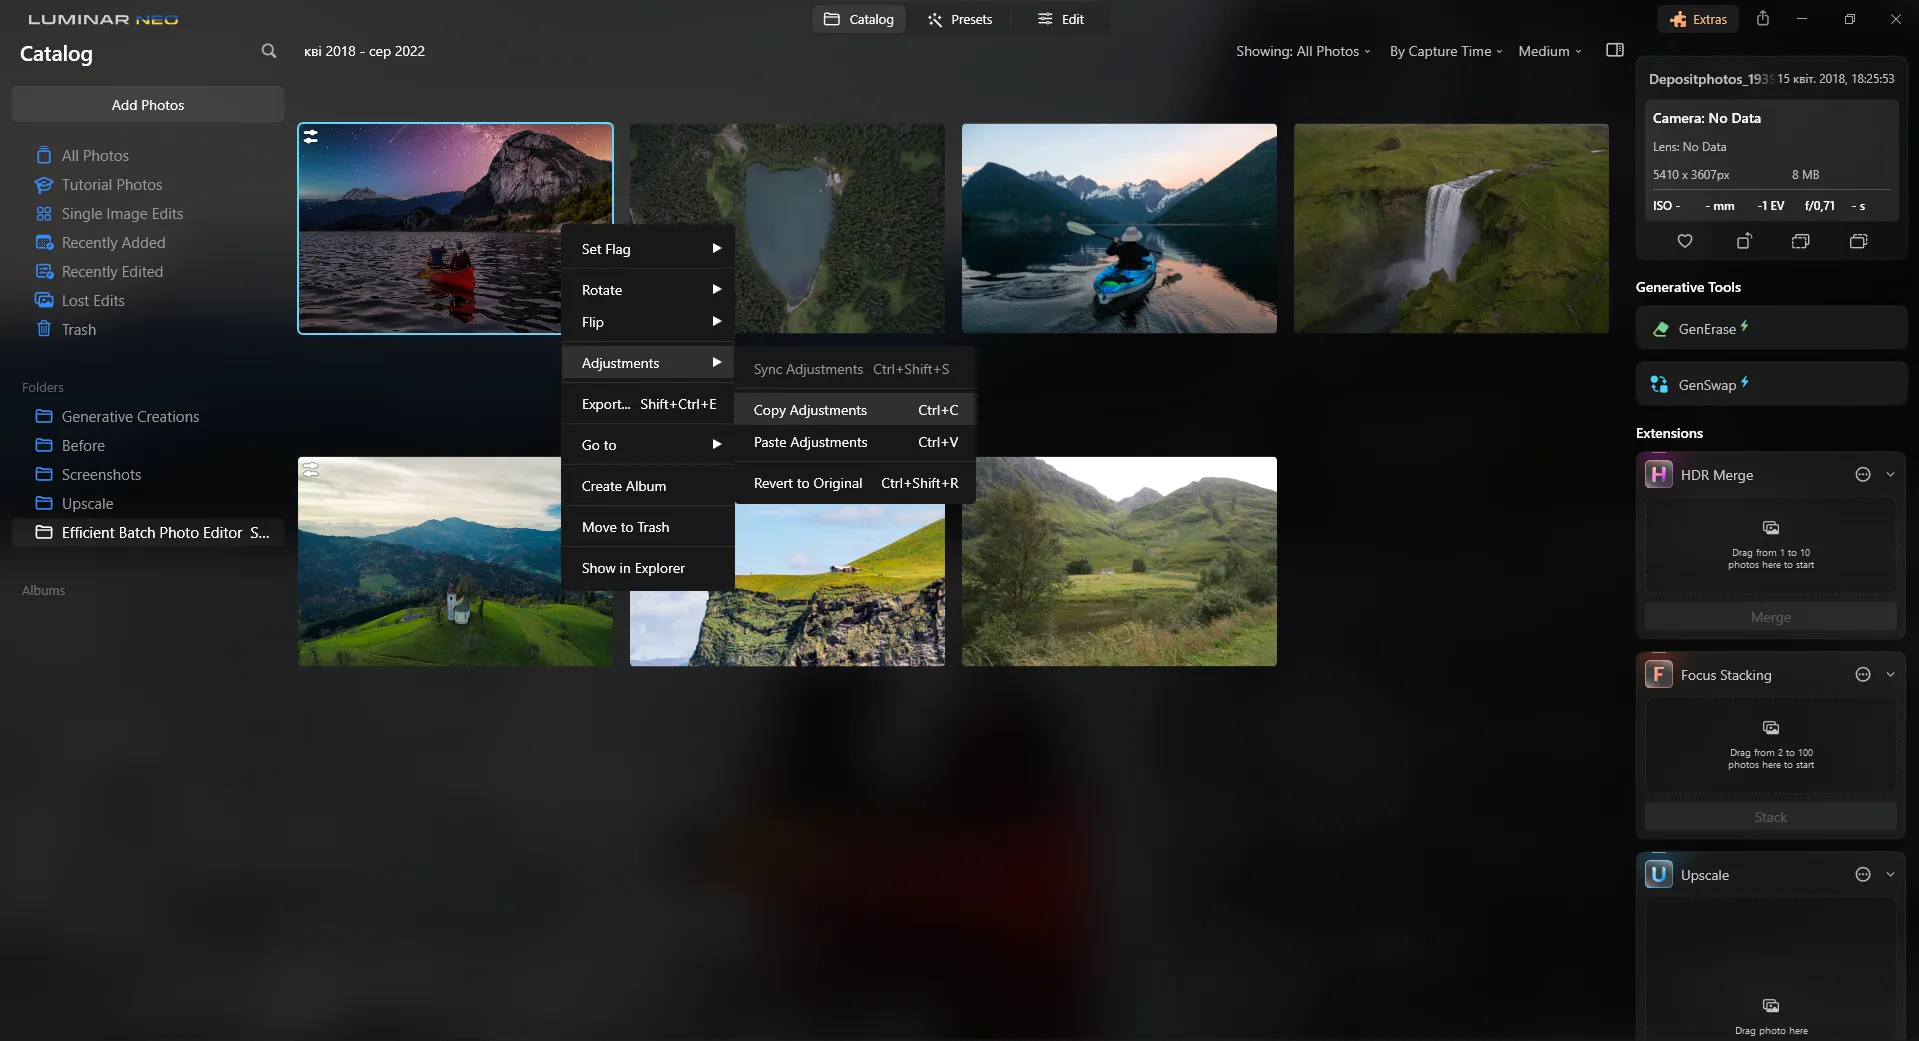Image resolution: width=1919 pixels, height=1041 pixels.
Task: Open the Upscale extension icon
Action: tap(1658, 874)
